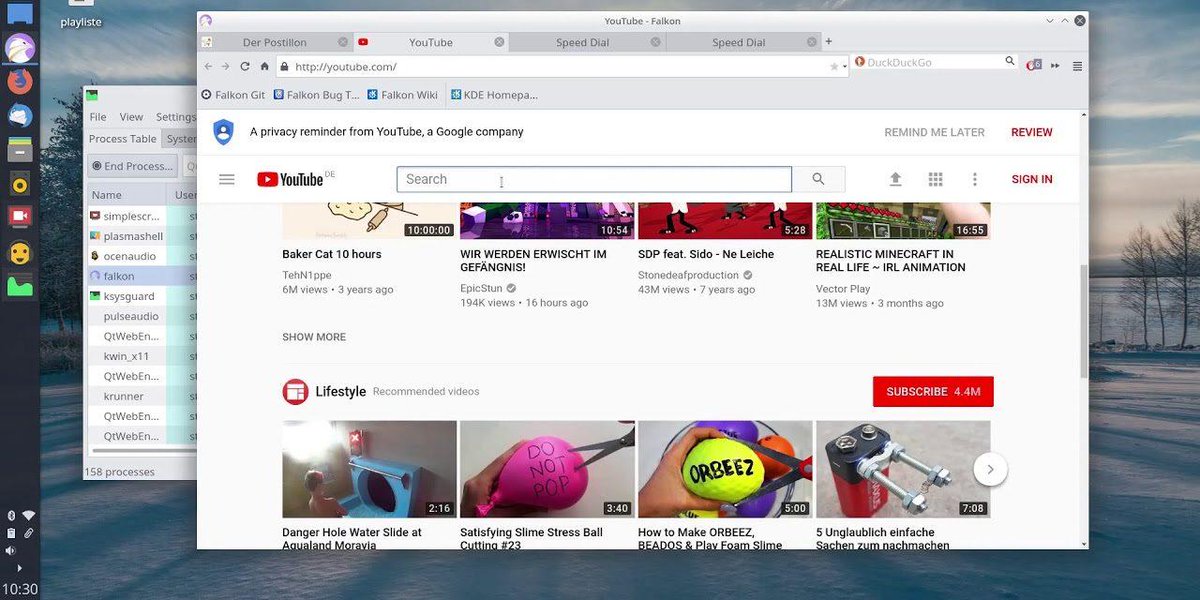Click REVIEW on privacy reminder
The width and height of the screenshot is (1200, 600).
coord(1031,132)
